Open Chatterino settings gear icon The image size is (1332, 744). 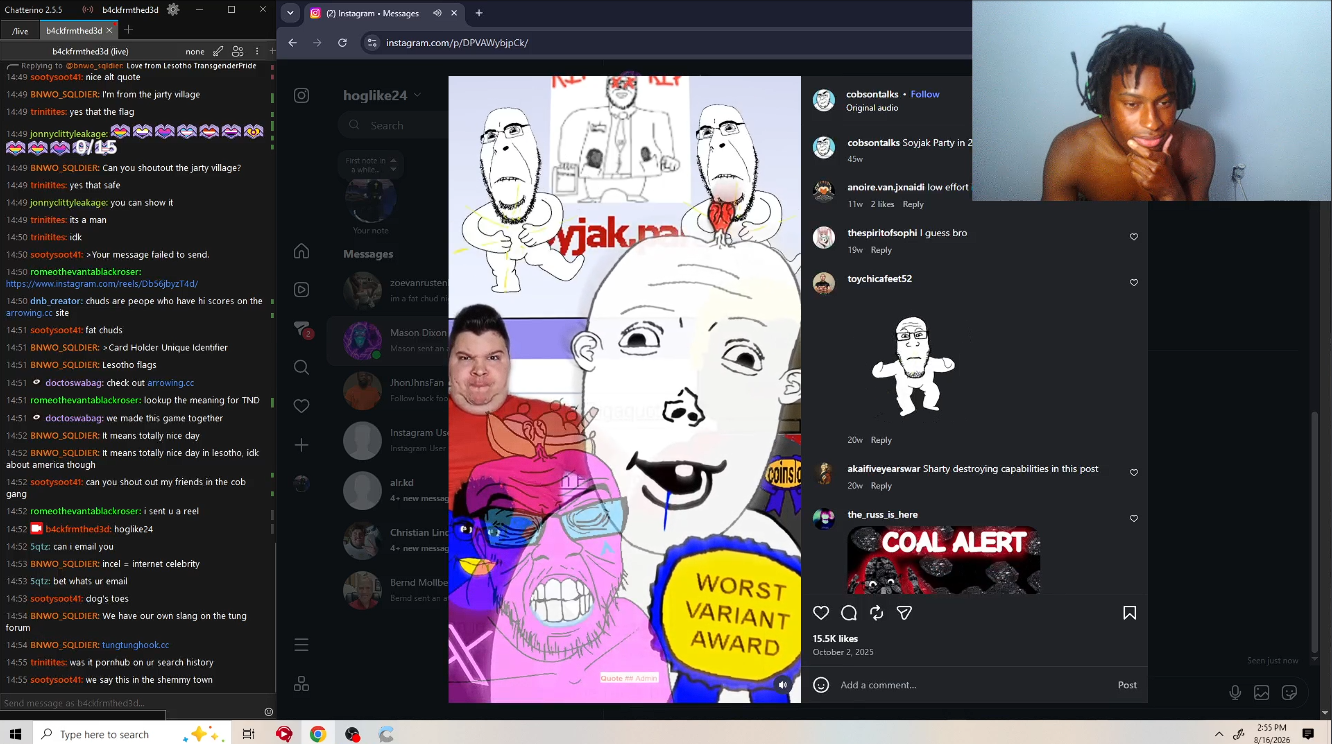pos(173,9)
